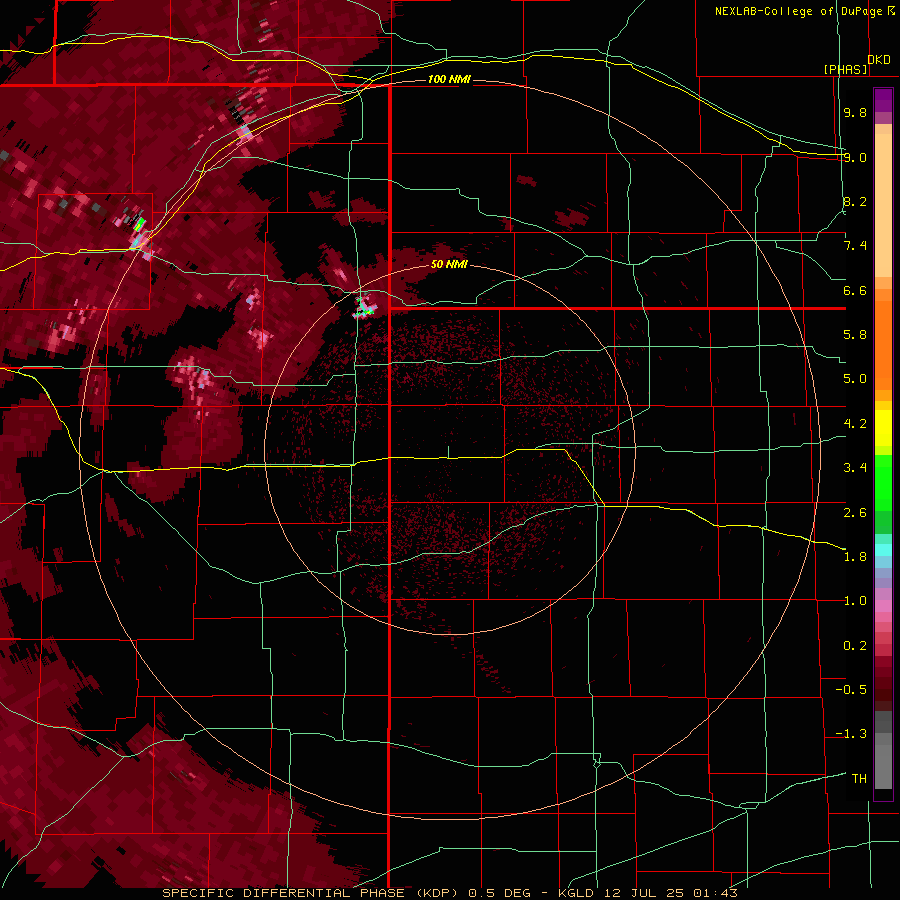Pick the purple top segment of the color bar
900x900 pixels.
click(883, 100)
